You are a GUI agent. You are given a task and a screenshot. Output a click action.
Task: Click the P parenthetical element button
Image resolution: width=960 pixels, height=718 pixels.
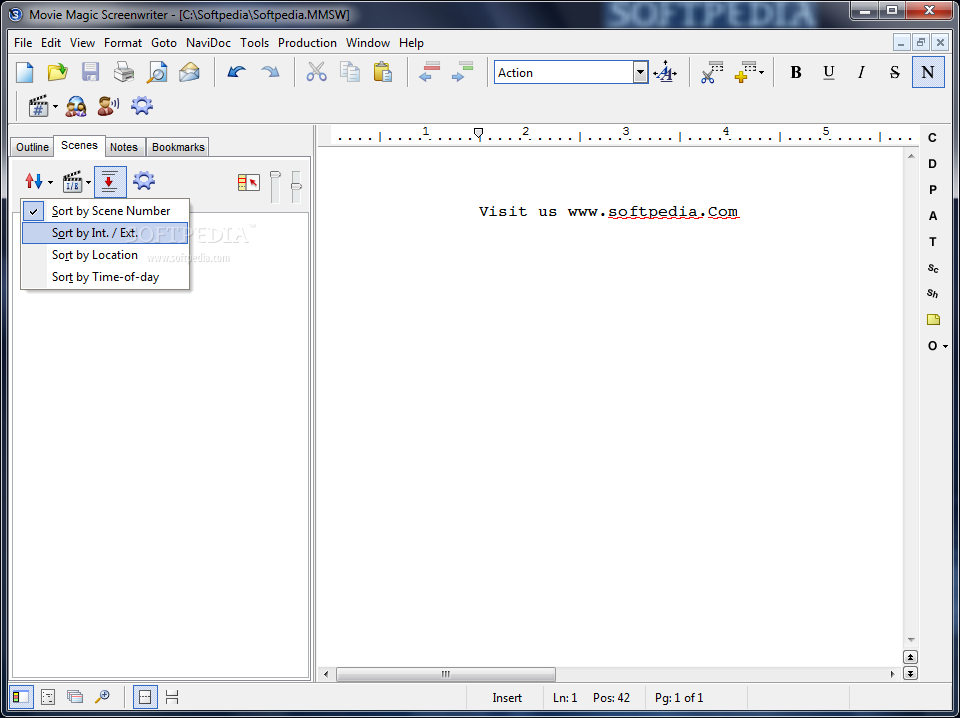coord(932,190)
